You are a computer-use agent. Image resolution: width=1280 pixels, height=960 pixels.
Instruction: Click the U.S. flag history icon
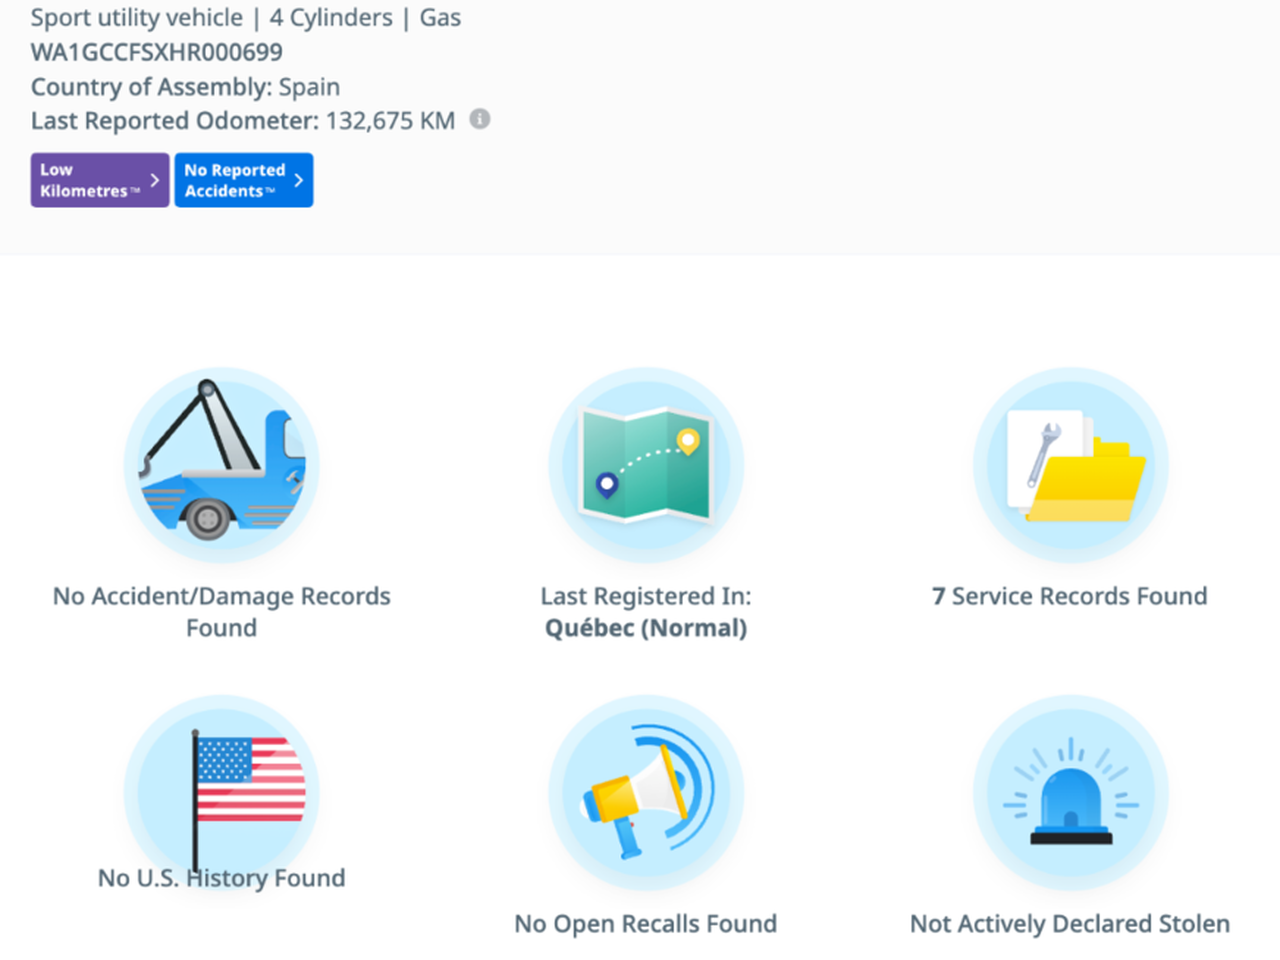click(x=222, y=790)
